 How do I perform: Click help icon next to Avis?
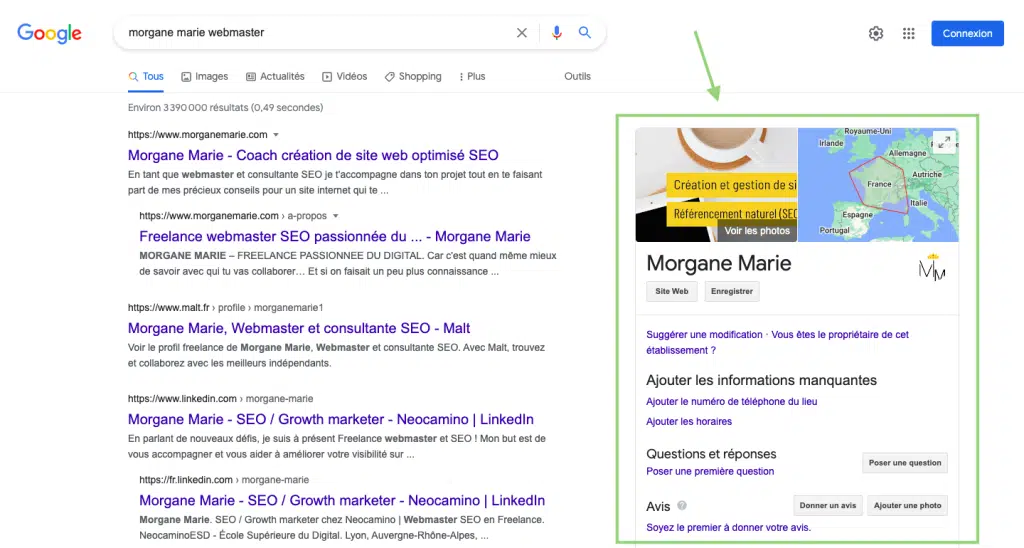coord(682,506)
